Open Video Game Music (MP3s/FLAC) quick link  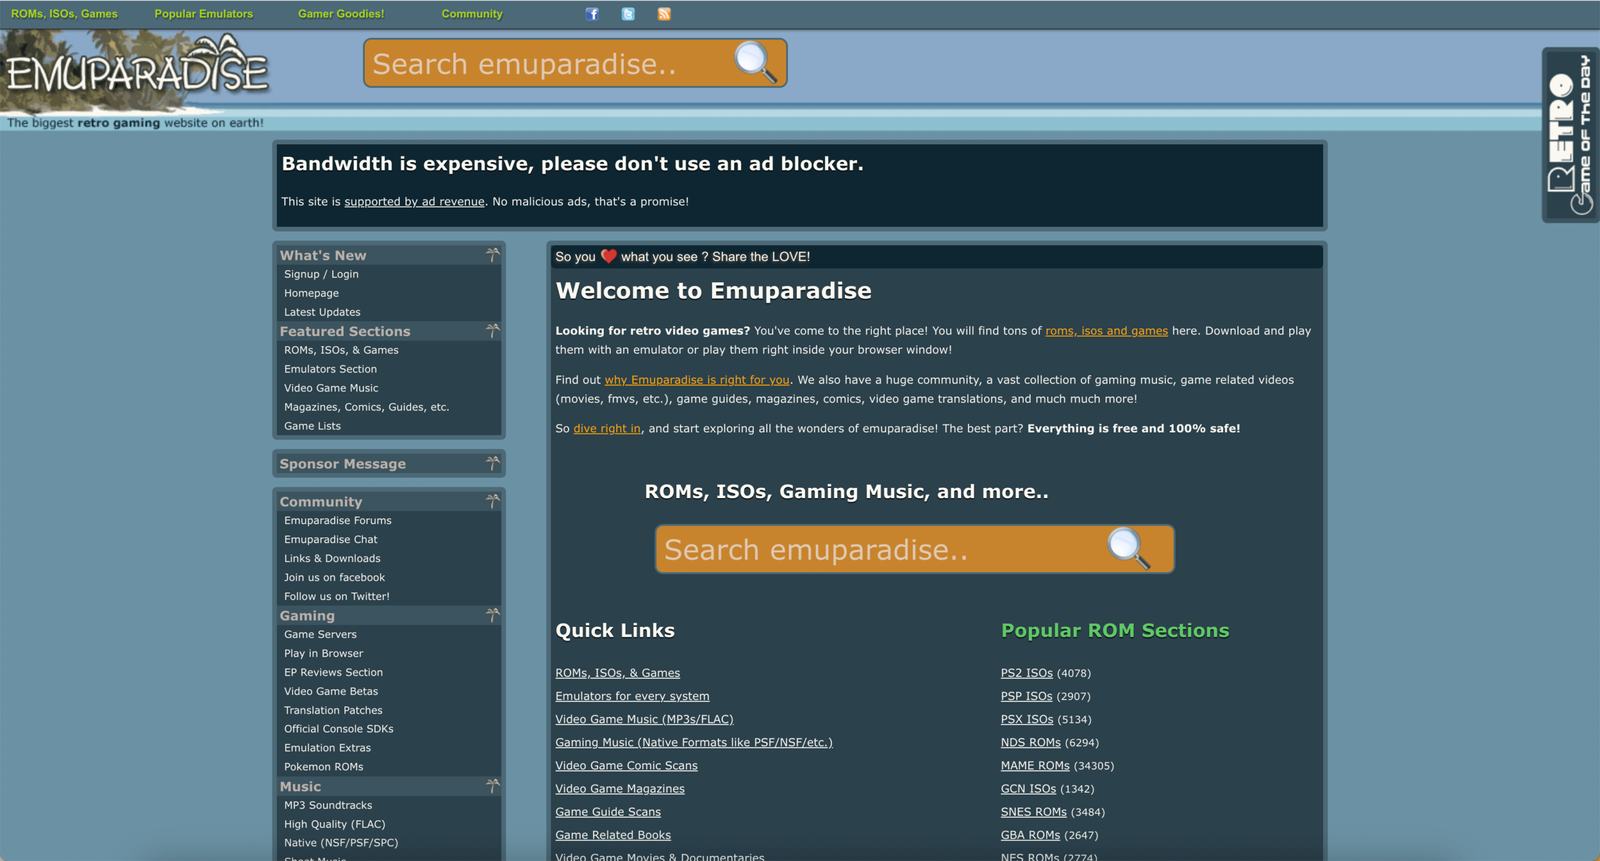click(x=644, y=719)
